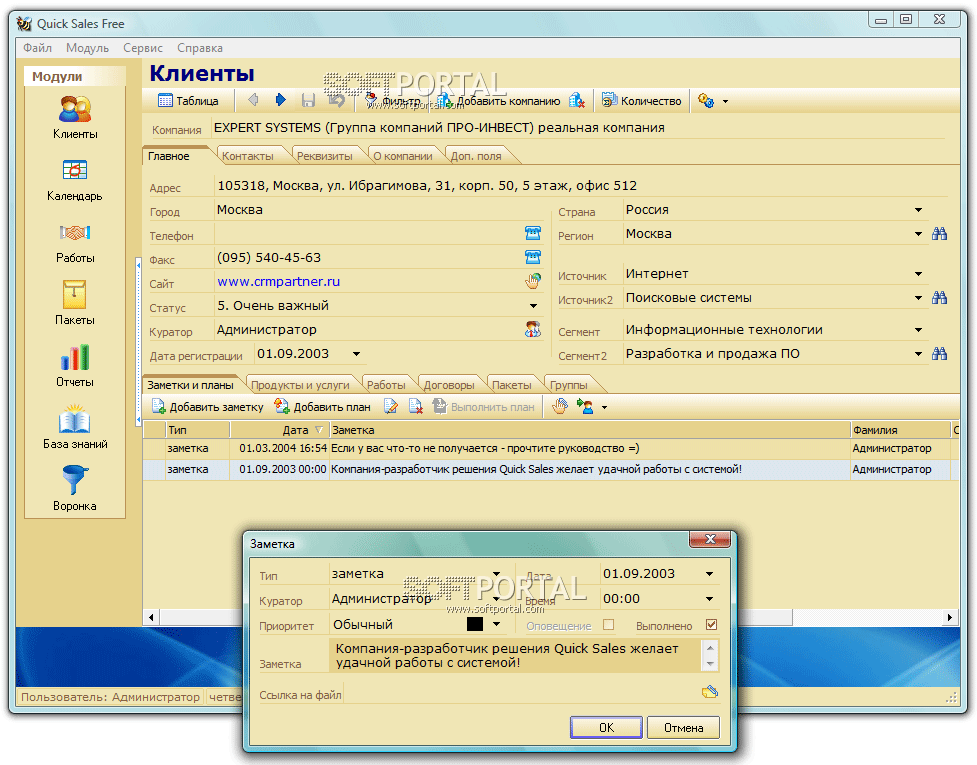Open the Работы module handshake icon

pyautogui.click(x=75, y=232)
